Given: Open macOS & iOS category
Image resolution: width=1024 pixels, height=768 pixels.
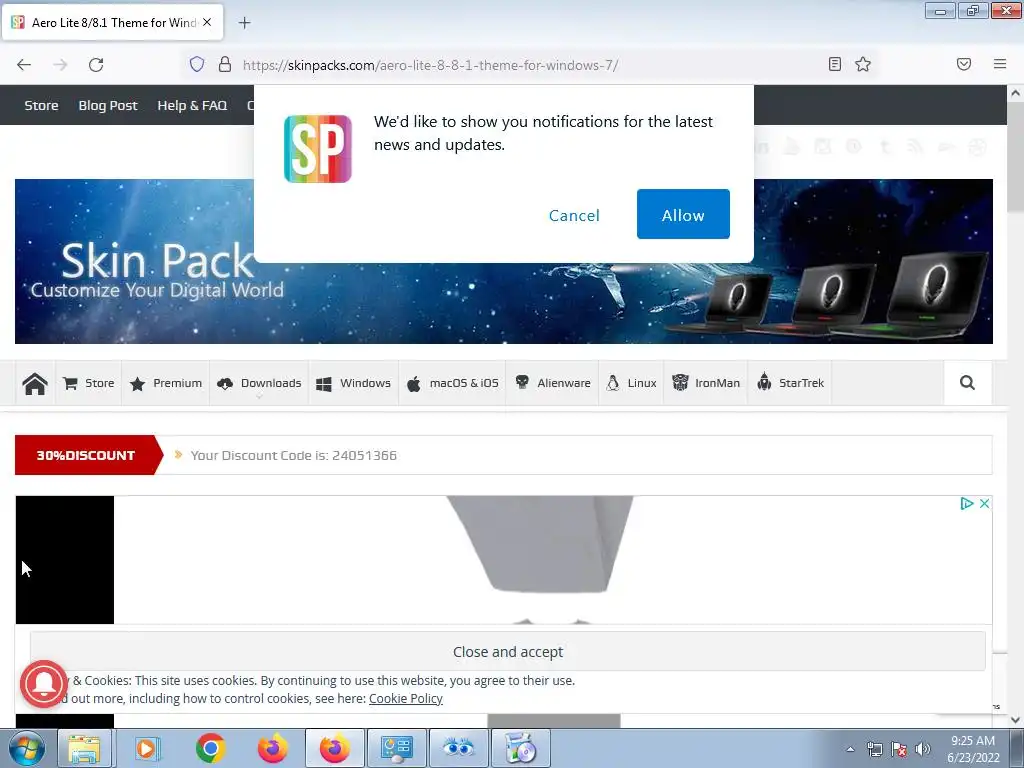Looking at the screenshot, I should click(x=453, y=383).
